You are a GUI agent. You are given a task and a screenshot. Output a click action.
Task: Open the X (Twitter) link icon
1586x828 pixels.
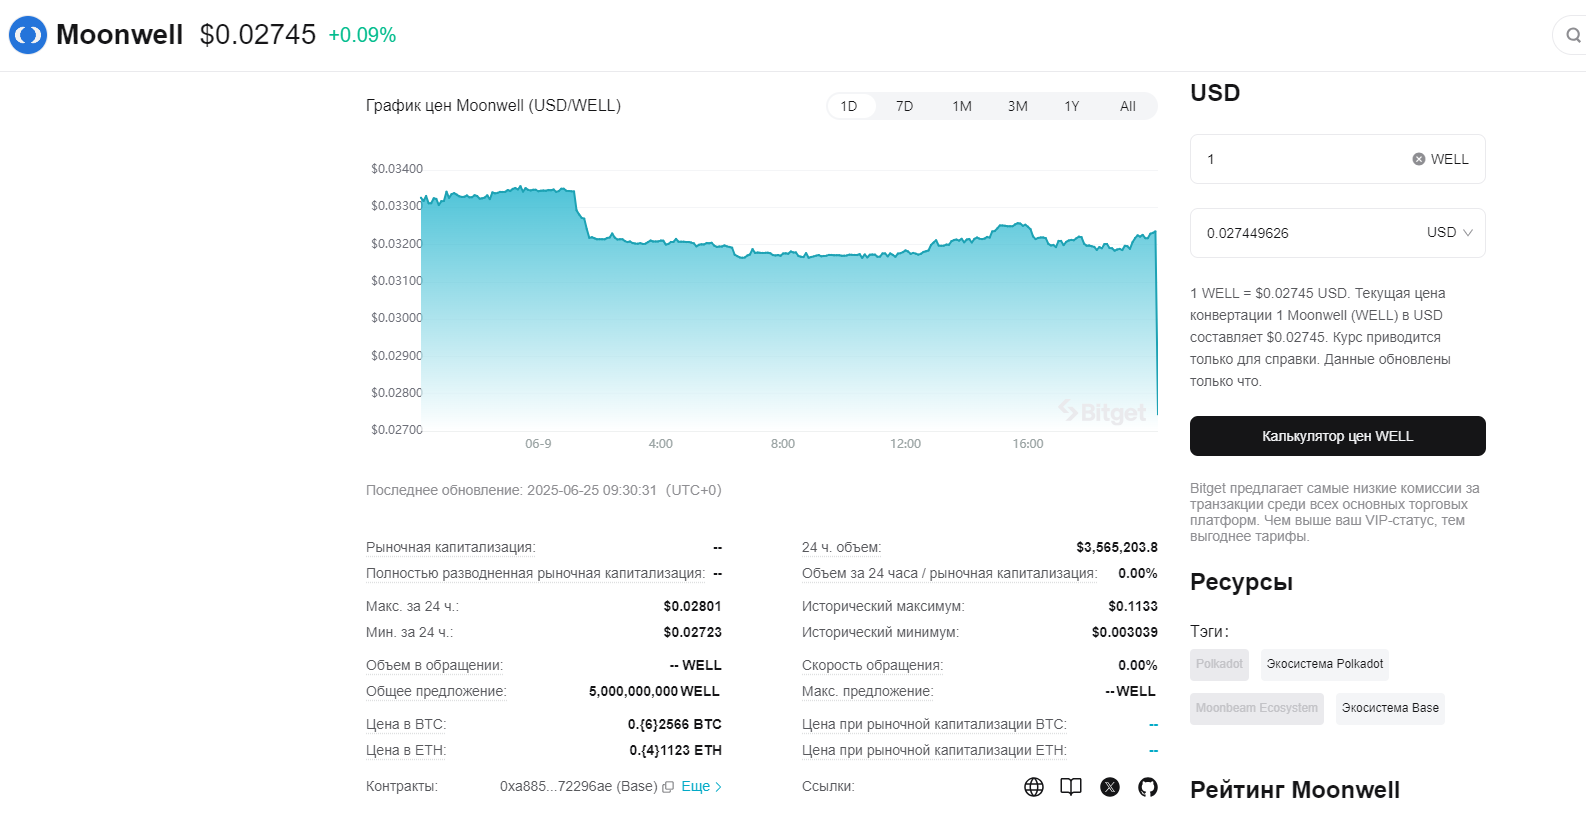coord(1110,787)
